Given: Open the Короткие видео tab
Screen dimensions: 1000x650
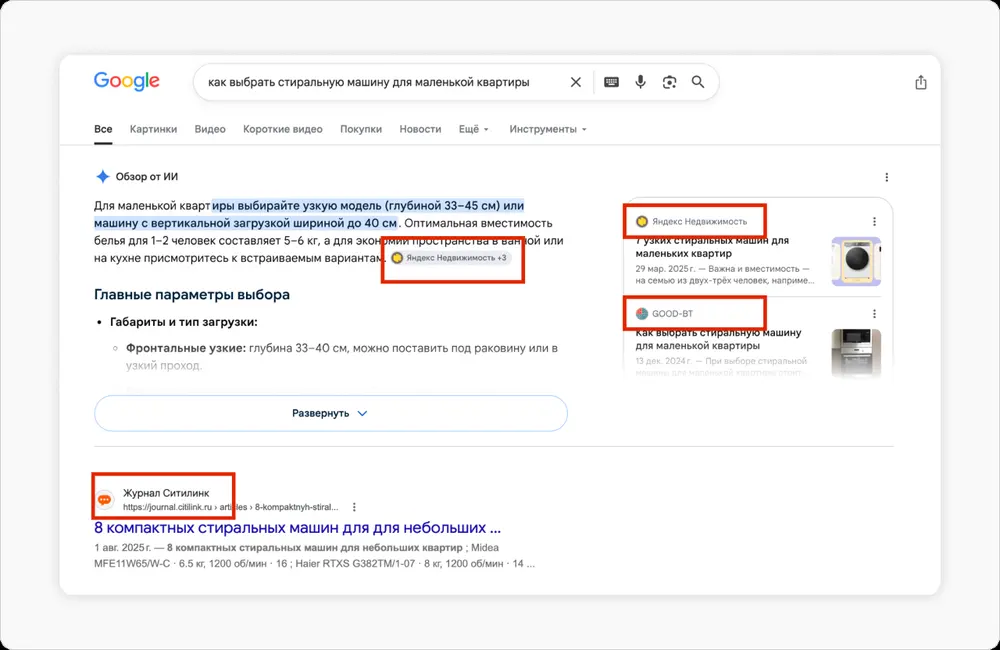Looking at the screenshot, I should pyautogui.click(x=283, y=129).
